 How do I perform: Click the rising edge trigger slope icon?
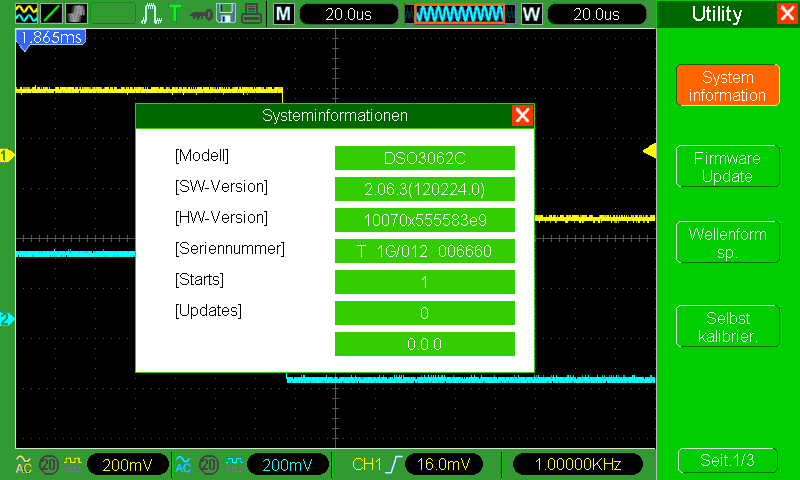point(393,464)
